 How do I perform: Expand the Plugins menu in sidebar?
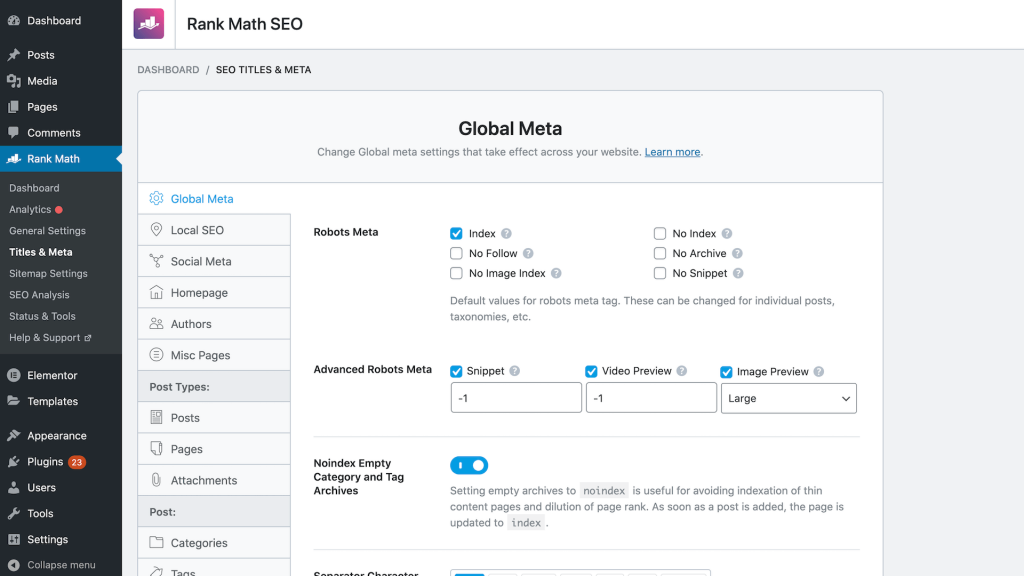[45, 462]
